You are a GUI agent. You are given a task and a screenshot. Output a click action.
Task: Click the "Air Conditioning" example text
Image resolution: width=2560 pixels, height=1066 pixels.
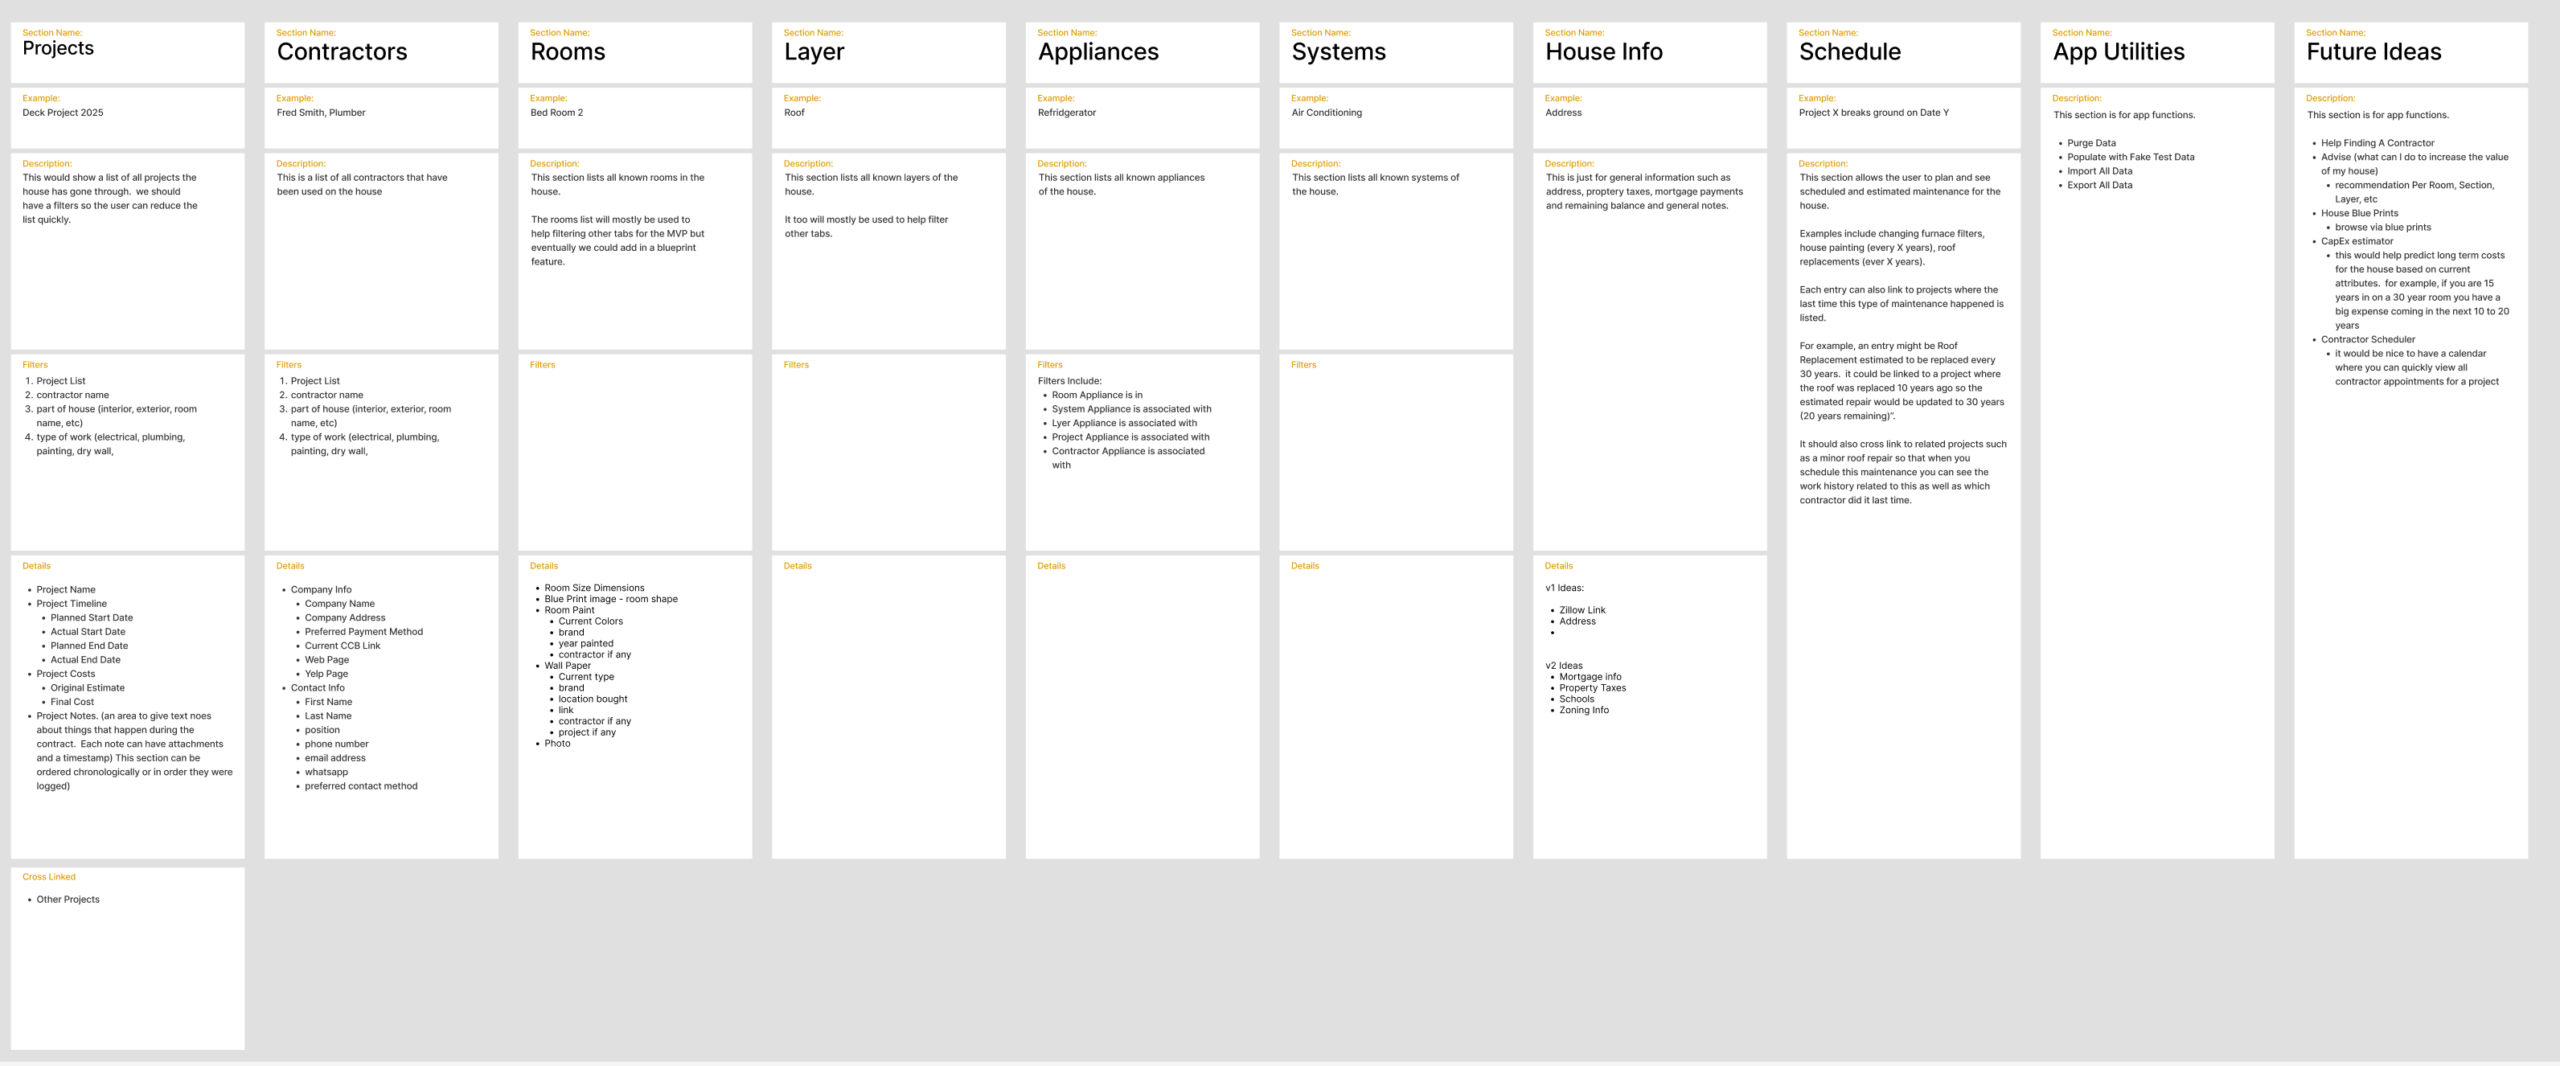click(x=1326, y=113)
